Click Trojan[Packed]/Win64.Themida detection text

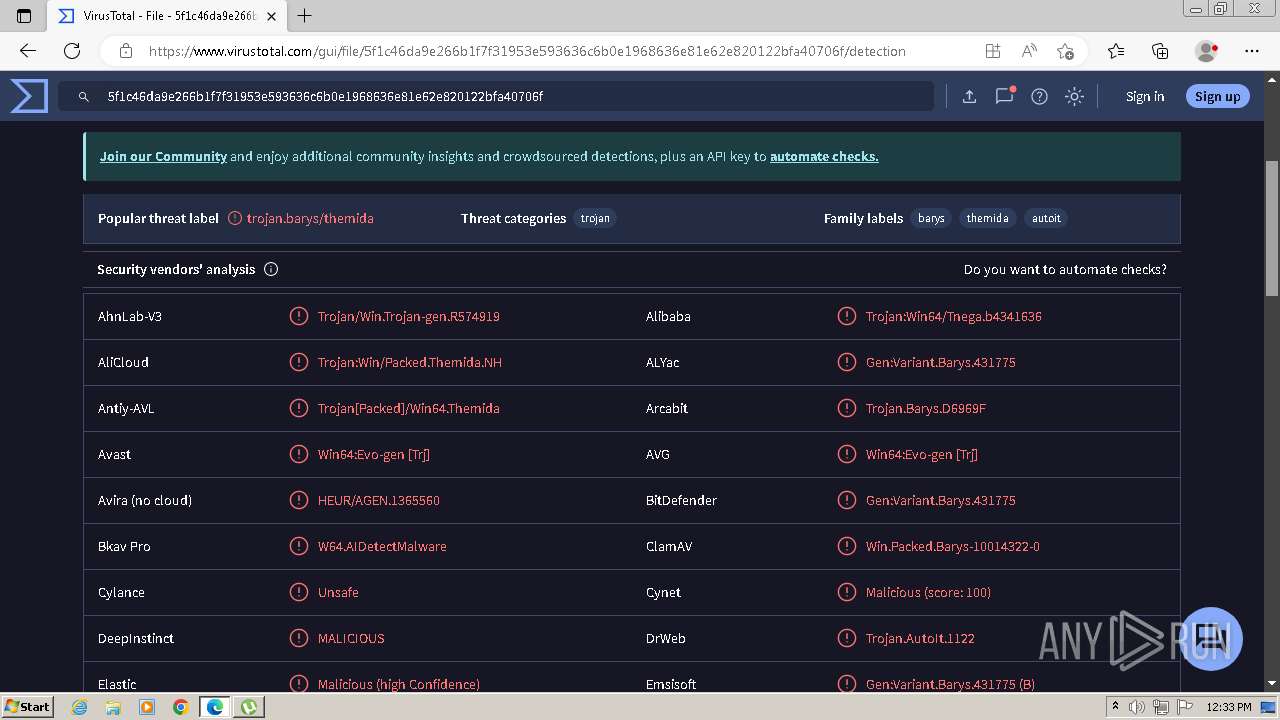pos(409,408)
